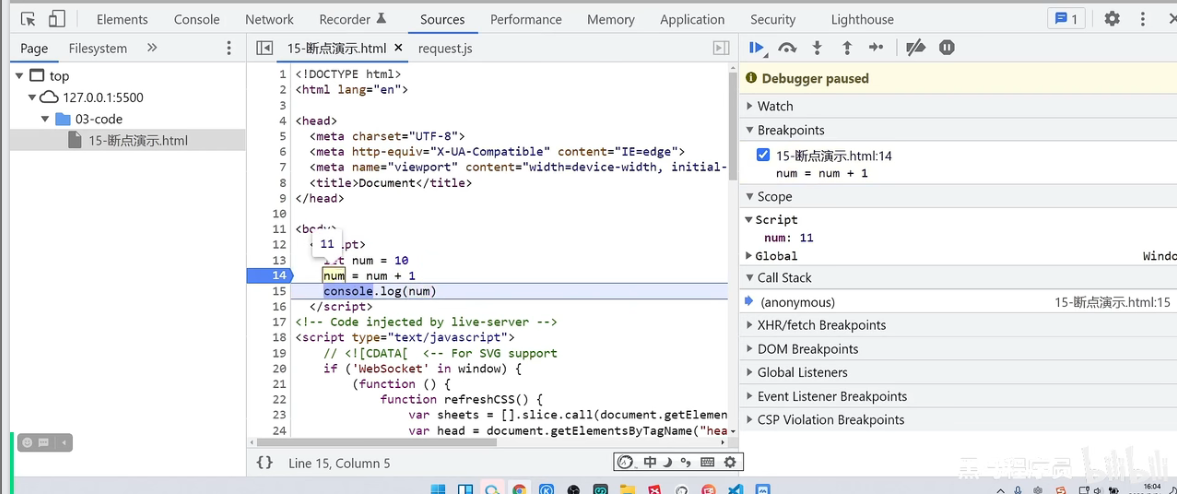Click the num: 11 scope value
Viewport: 1177px width, 494px height.
click(x=788, y=238)
